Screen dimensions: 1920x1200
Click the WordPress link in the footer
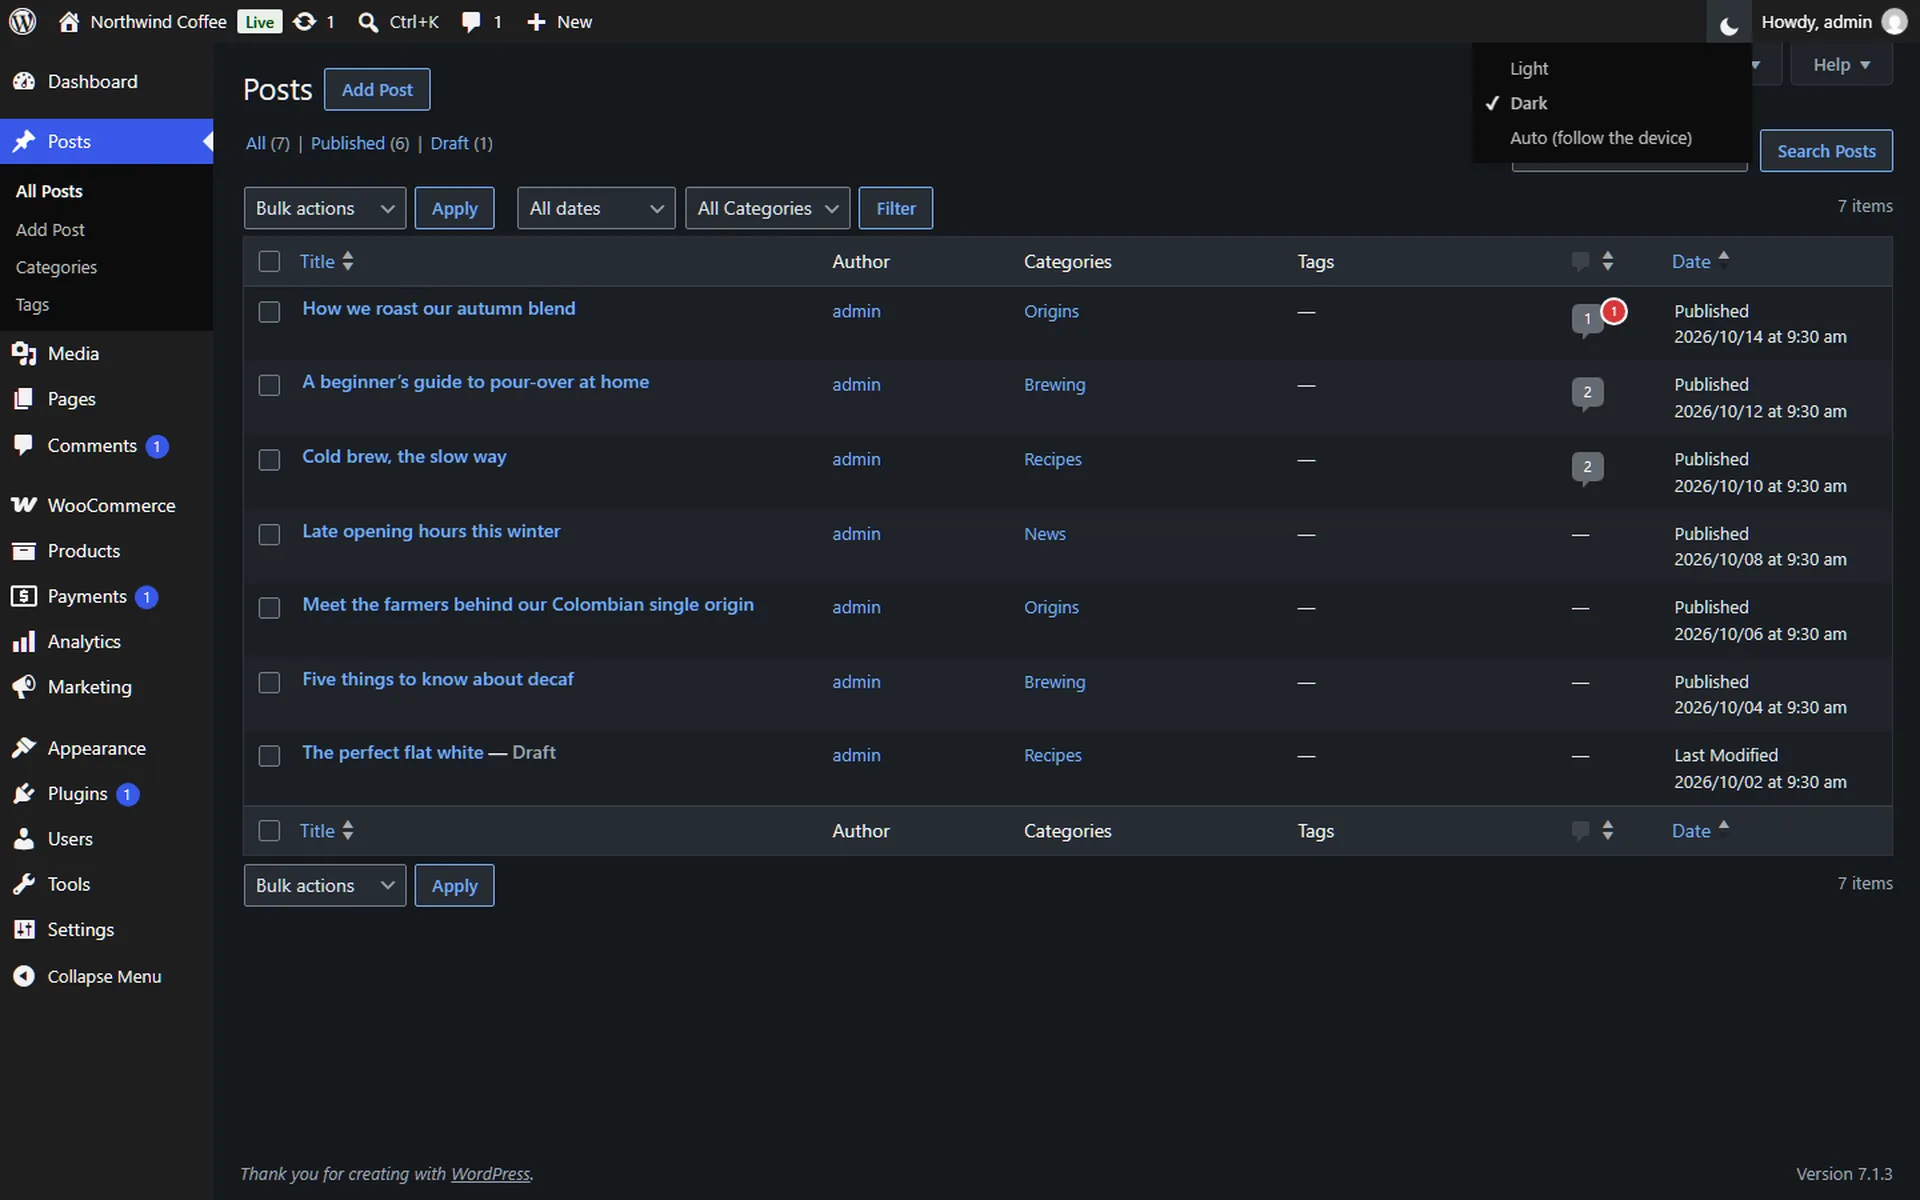490,1174
